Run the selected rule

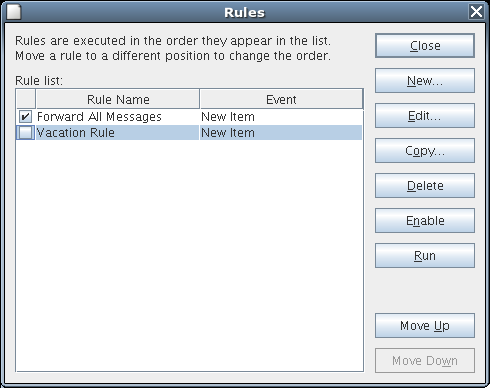425,256
